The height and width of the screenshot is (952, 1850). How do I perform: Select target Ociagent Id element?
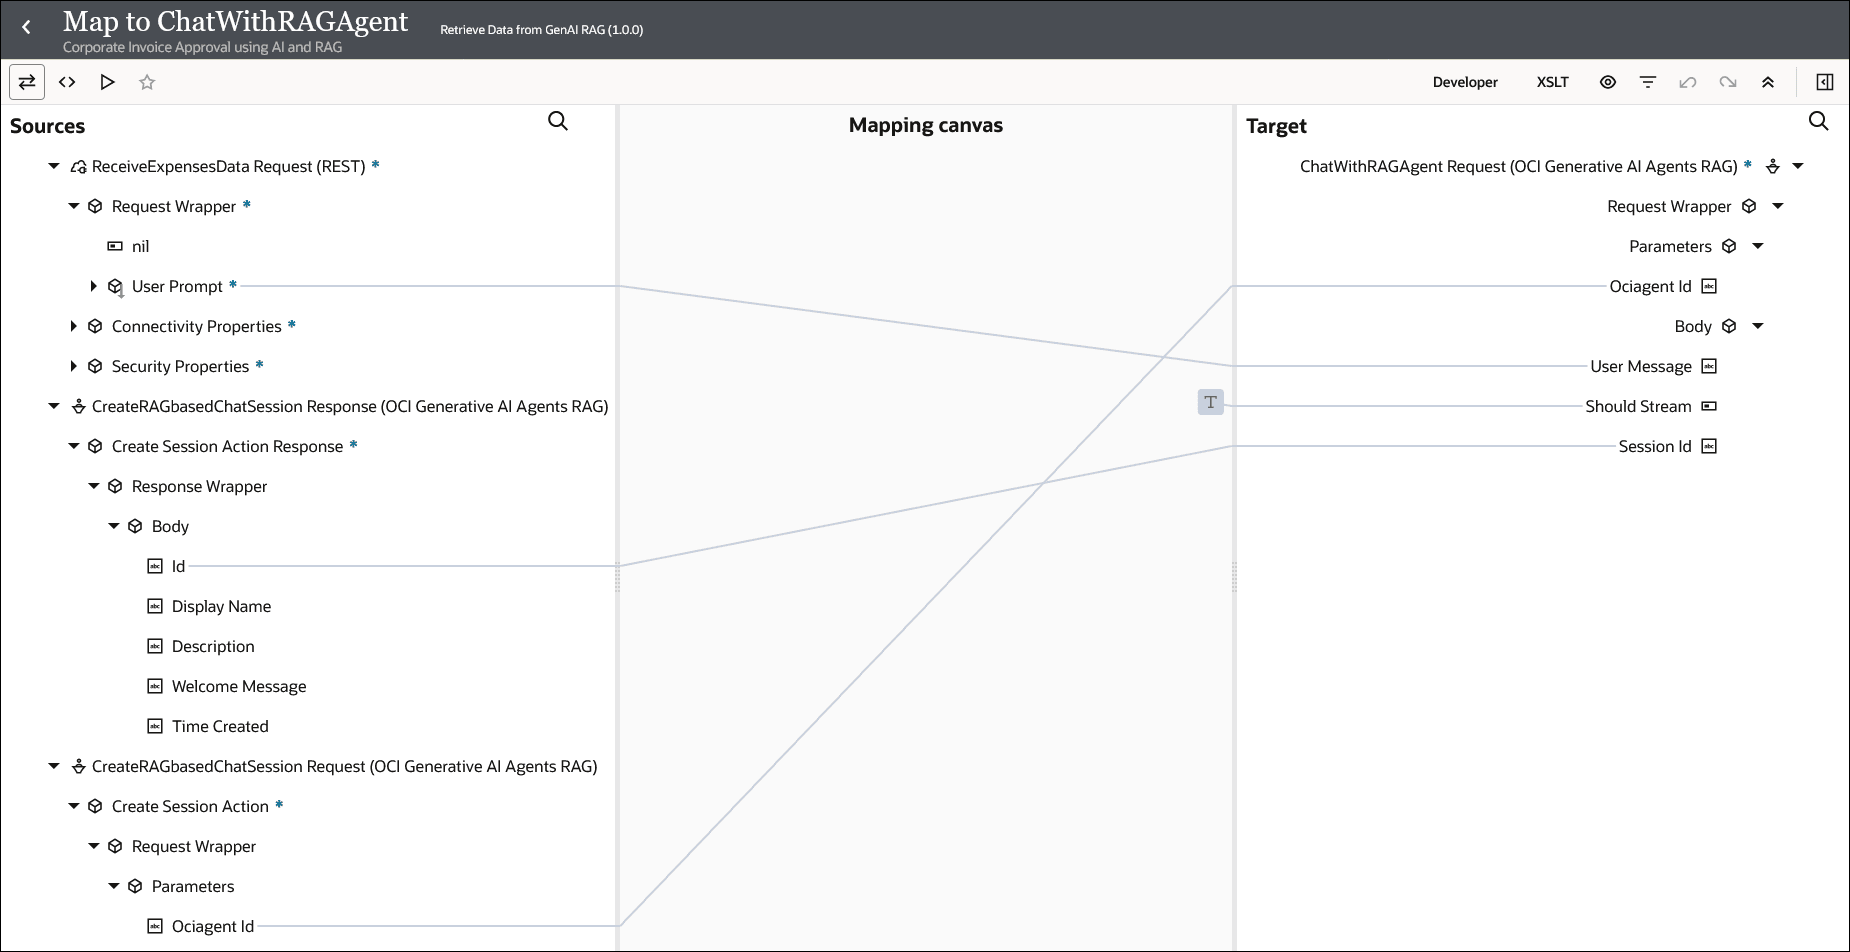[1650, 286]
